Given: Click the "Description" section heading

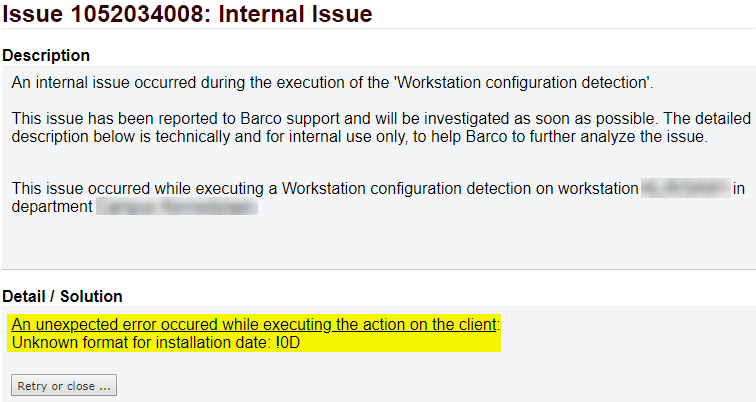Looking at the screenshot, I should tap(46, 55).
